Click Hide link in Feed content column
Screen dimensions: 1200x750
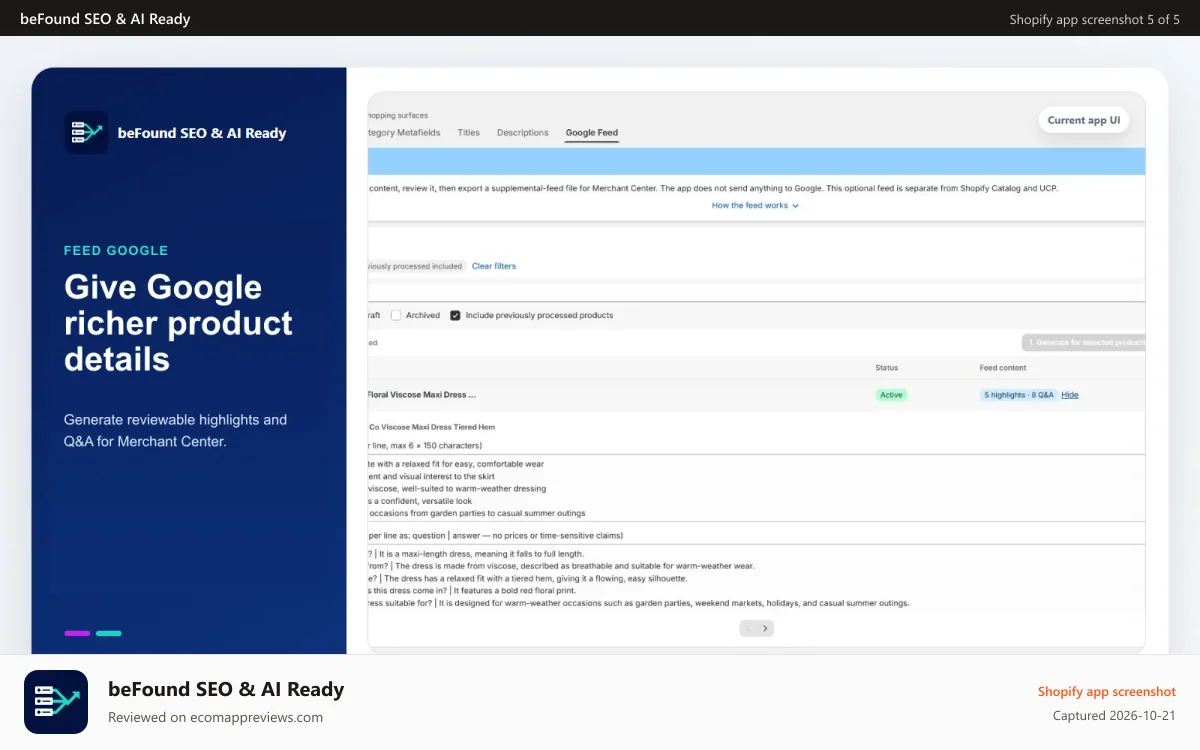pyautogui.click(x=1070, y=395)
